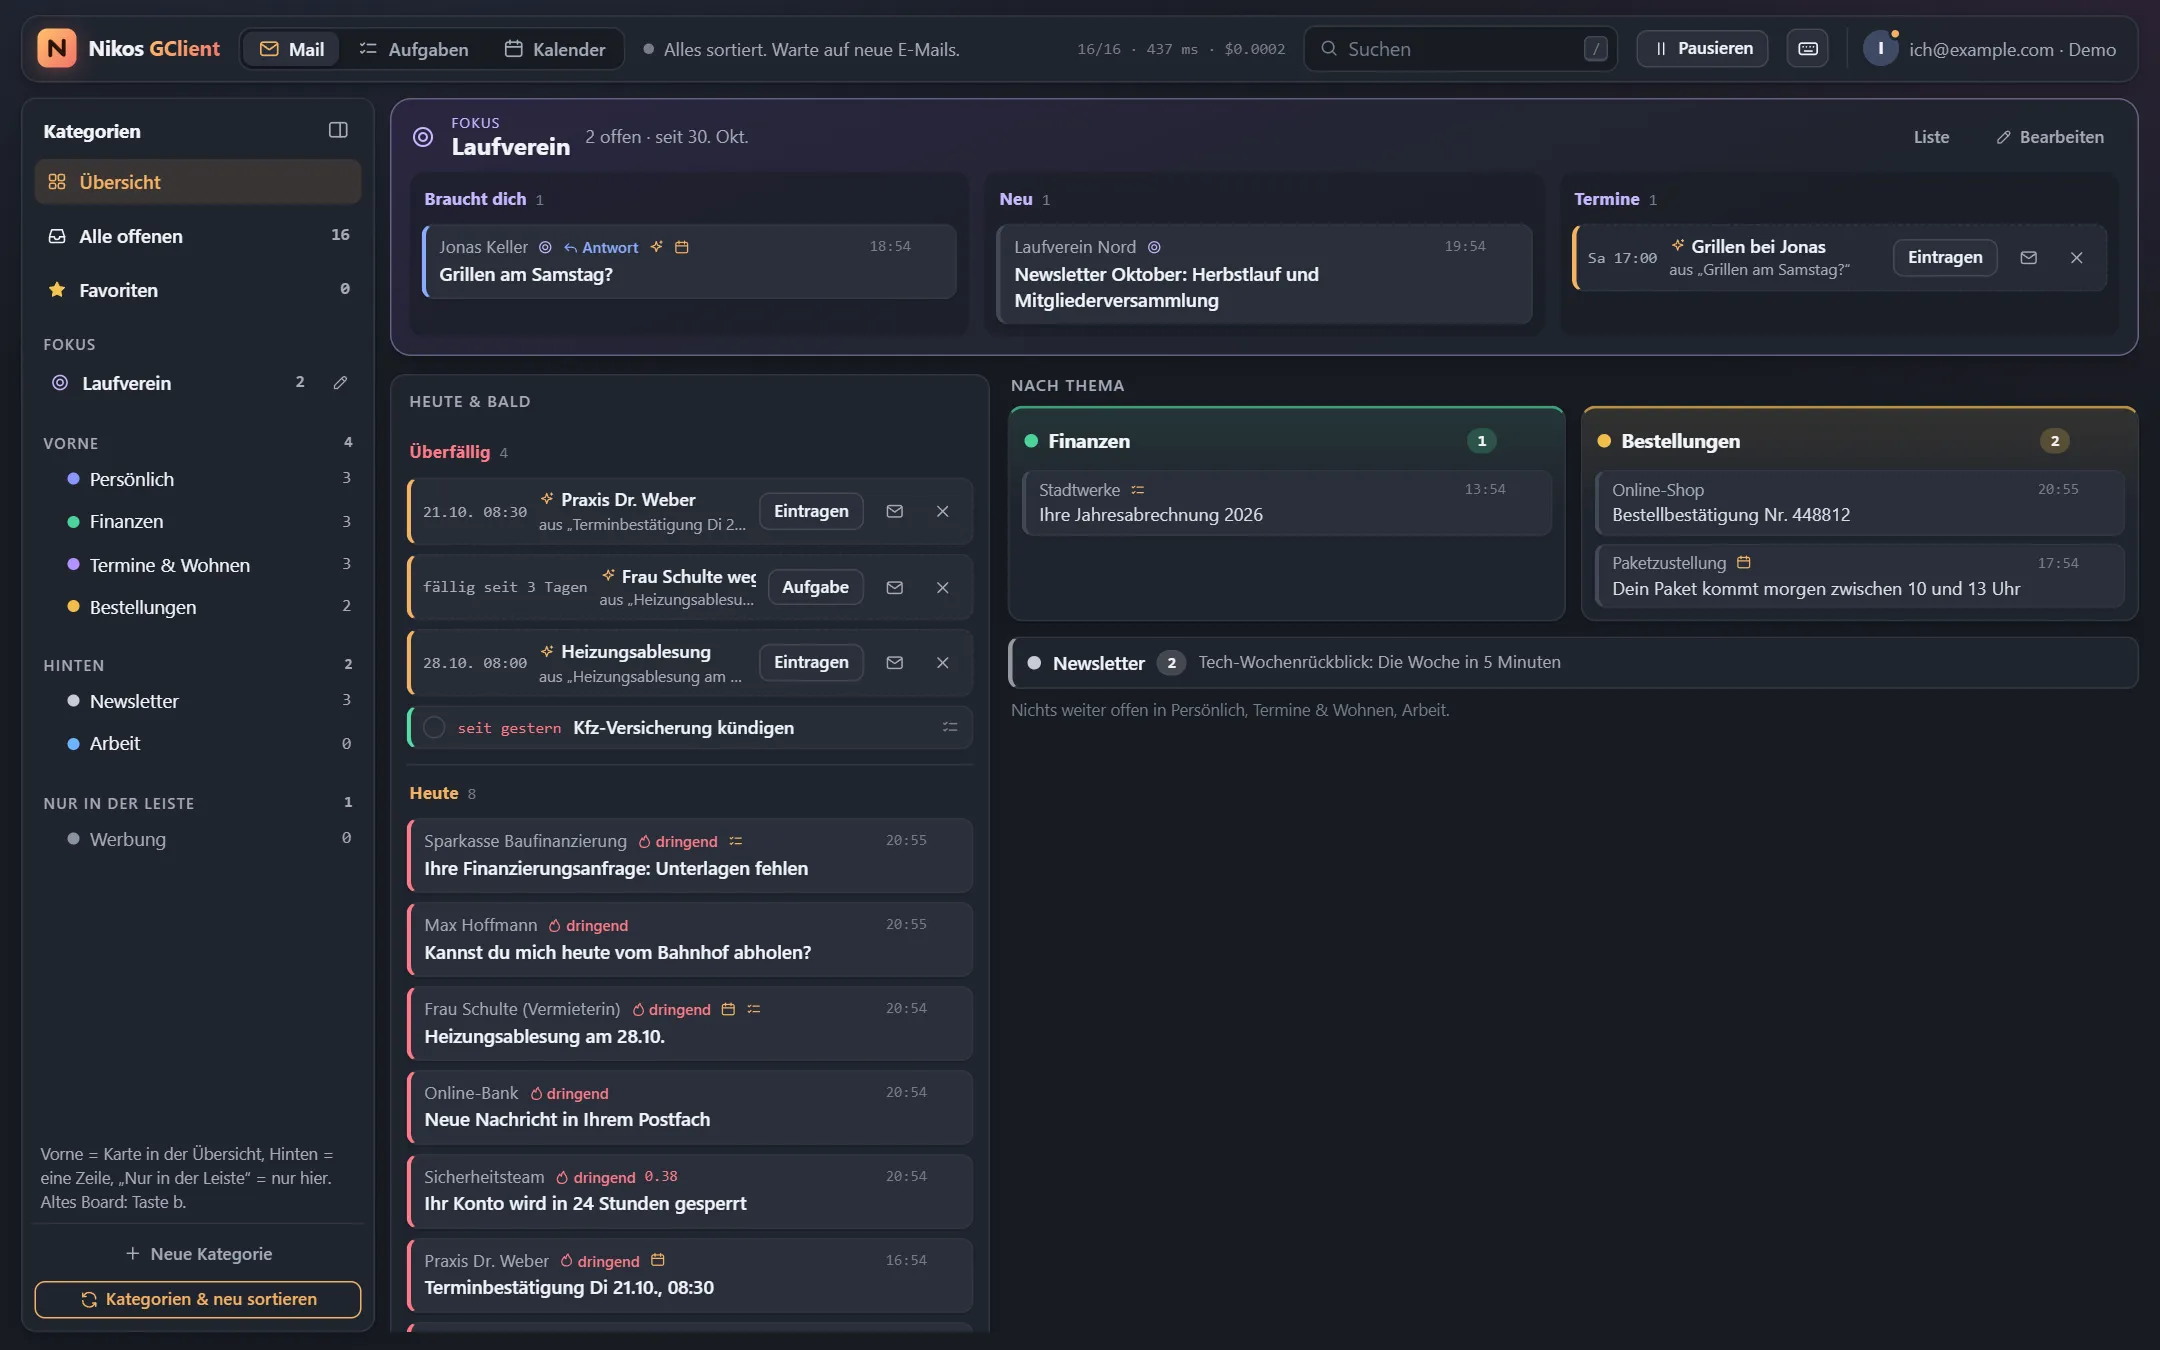2160x1350 pixels.
Task: Edit Laufverein focus via sidebar pencil icon
Action: tap(340, 383)
